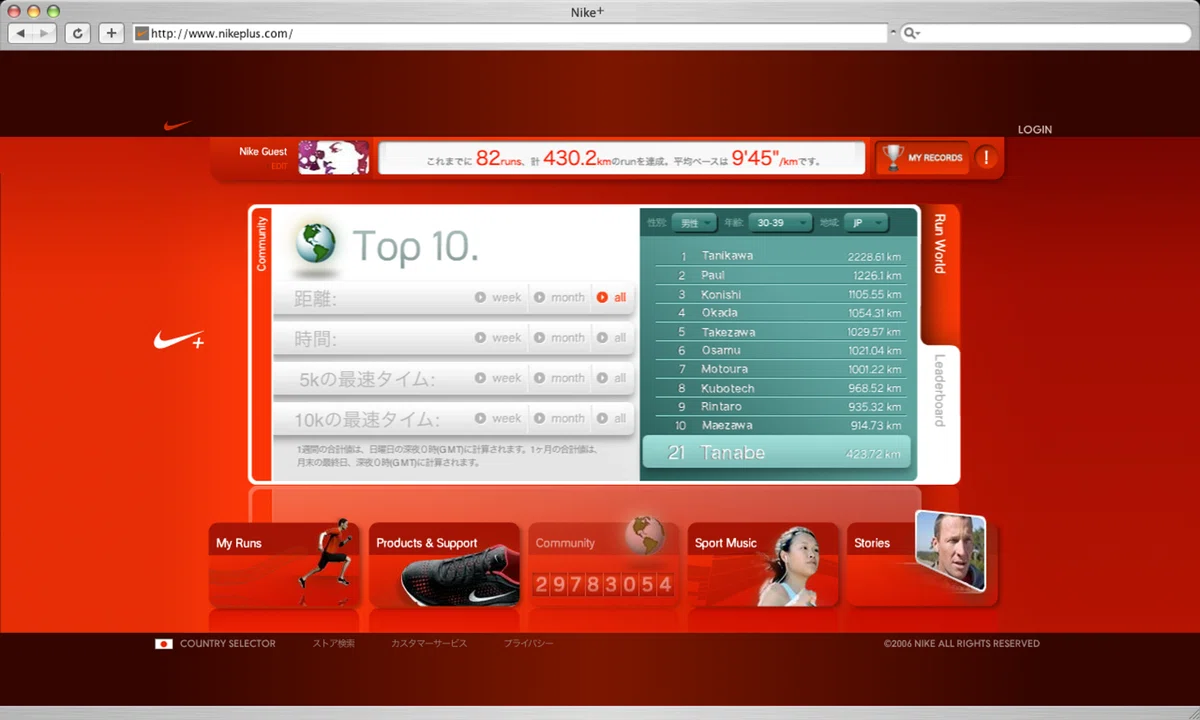The image size is (1200, 720).
Task: Select week for 時間 row
Action: coord(498,338)
